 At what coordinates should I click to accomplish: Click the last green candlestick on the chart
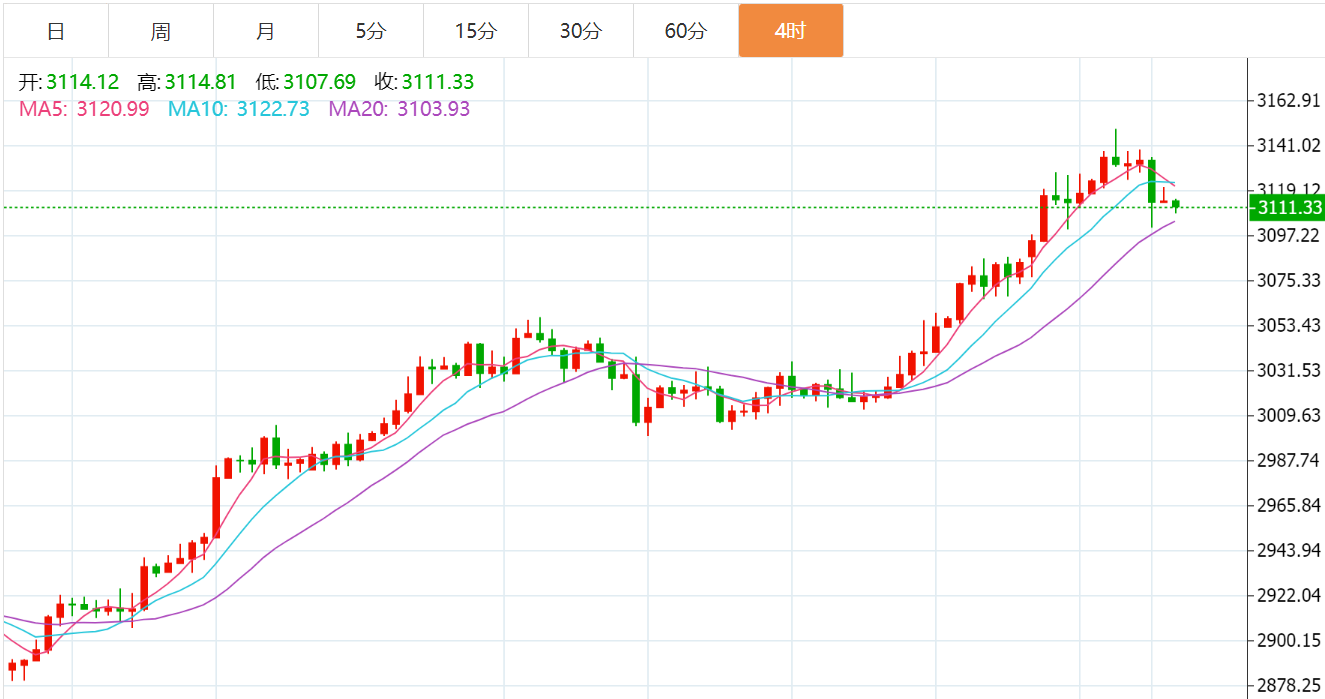(x=1176, y=205)
